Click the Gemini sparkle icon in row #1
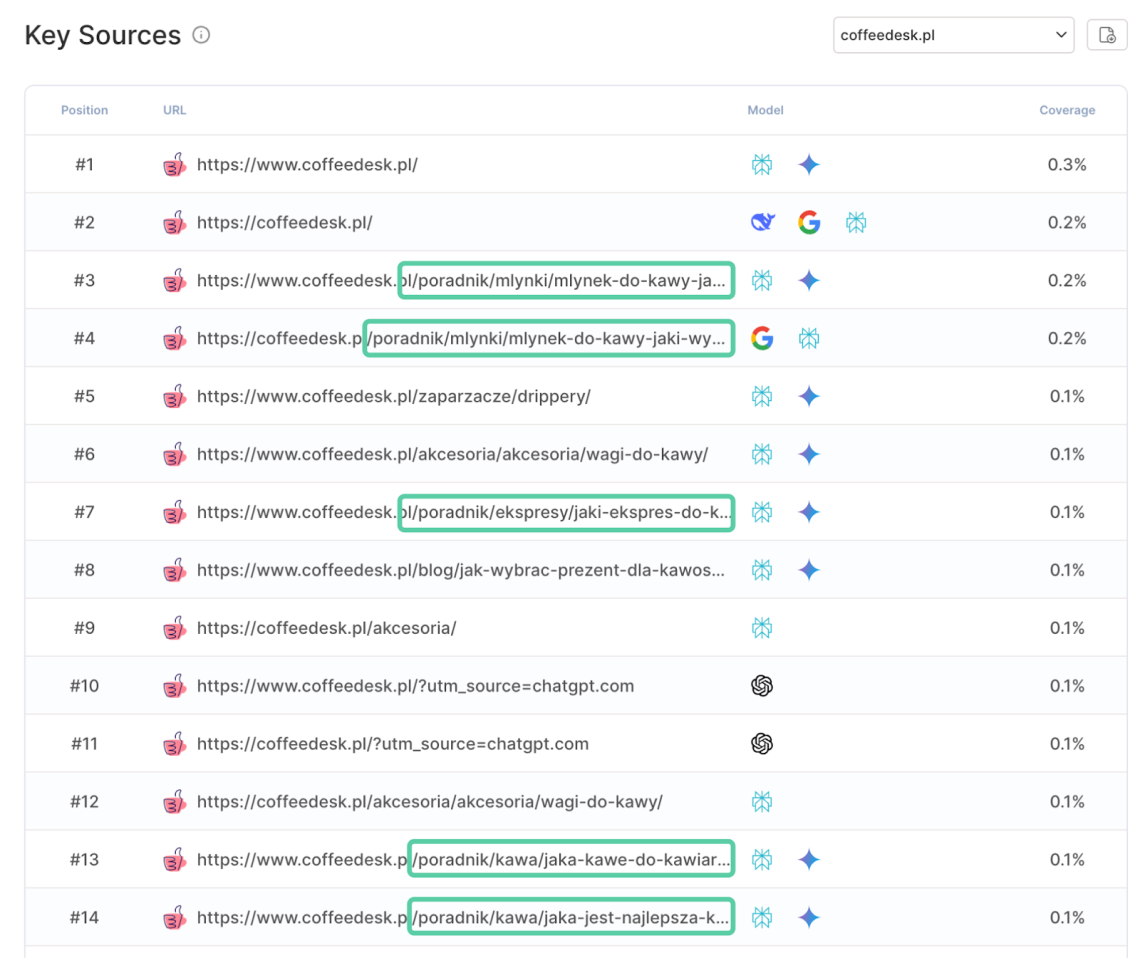This screenshot has height=958, width=1140. [809, 165]
